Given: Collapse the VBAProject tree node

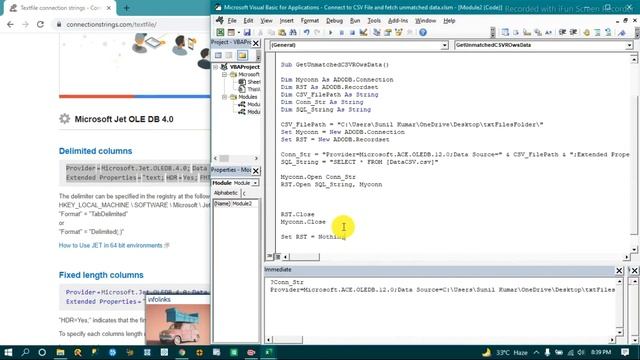Looking at the screenshot, I should point(216,67).
